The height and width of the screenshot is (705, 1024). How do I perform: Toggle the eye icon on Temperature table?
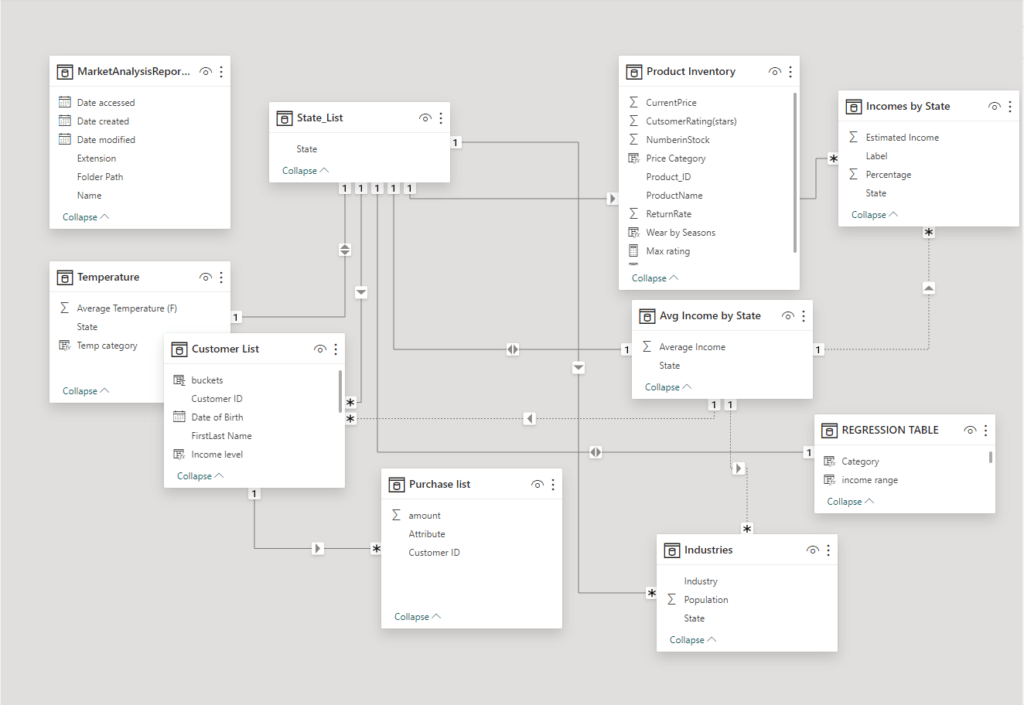pyautogui.click(x=205, y=277)
